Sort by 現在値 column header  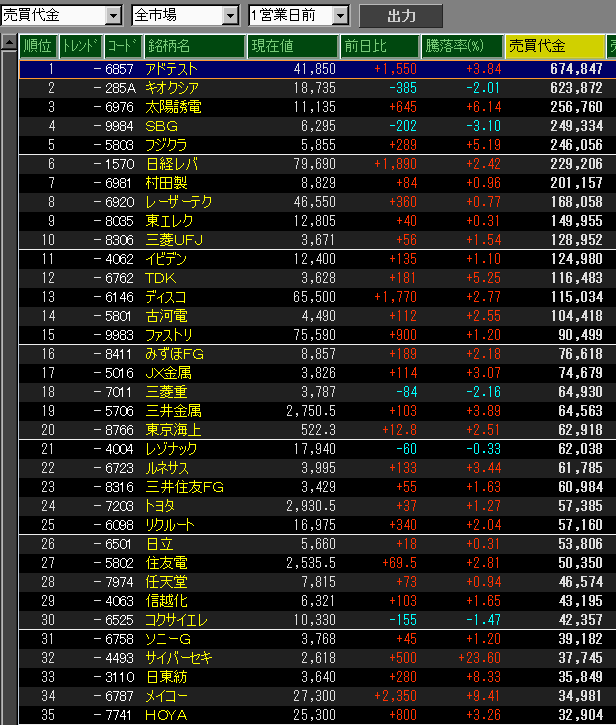(x=293, y=46)
